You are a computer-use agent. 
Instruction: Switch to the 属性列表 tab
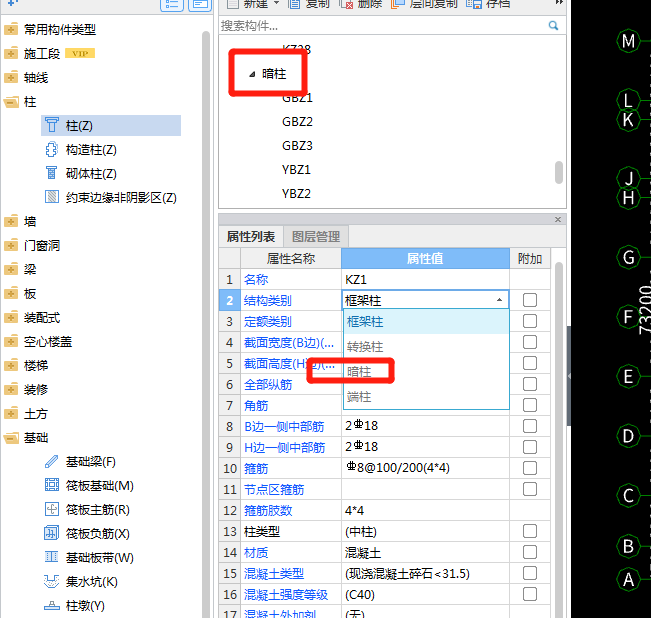251,237
